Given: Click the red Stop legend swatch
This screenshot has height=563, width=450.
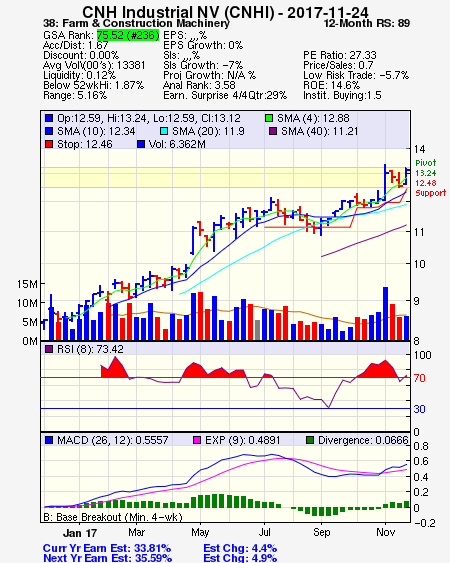Looking at the screenshot, I should click(49, 144).
